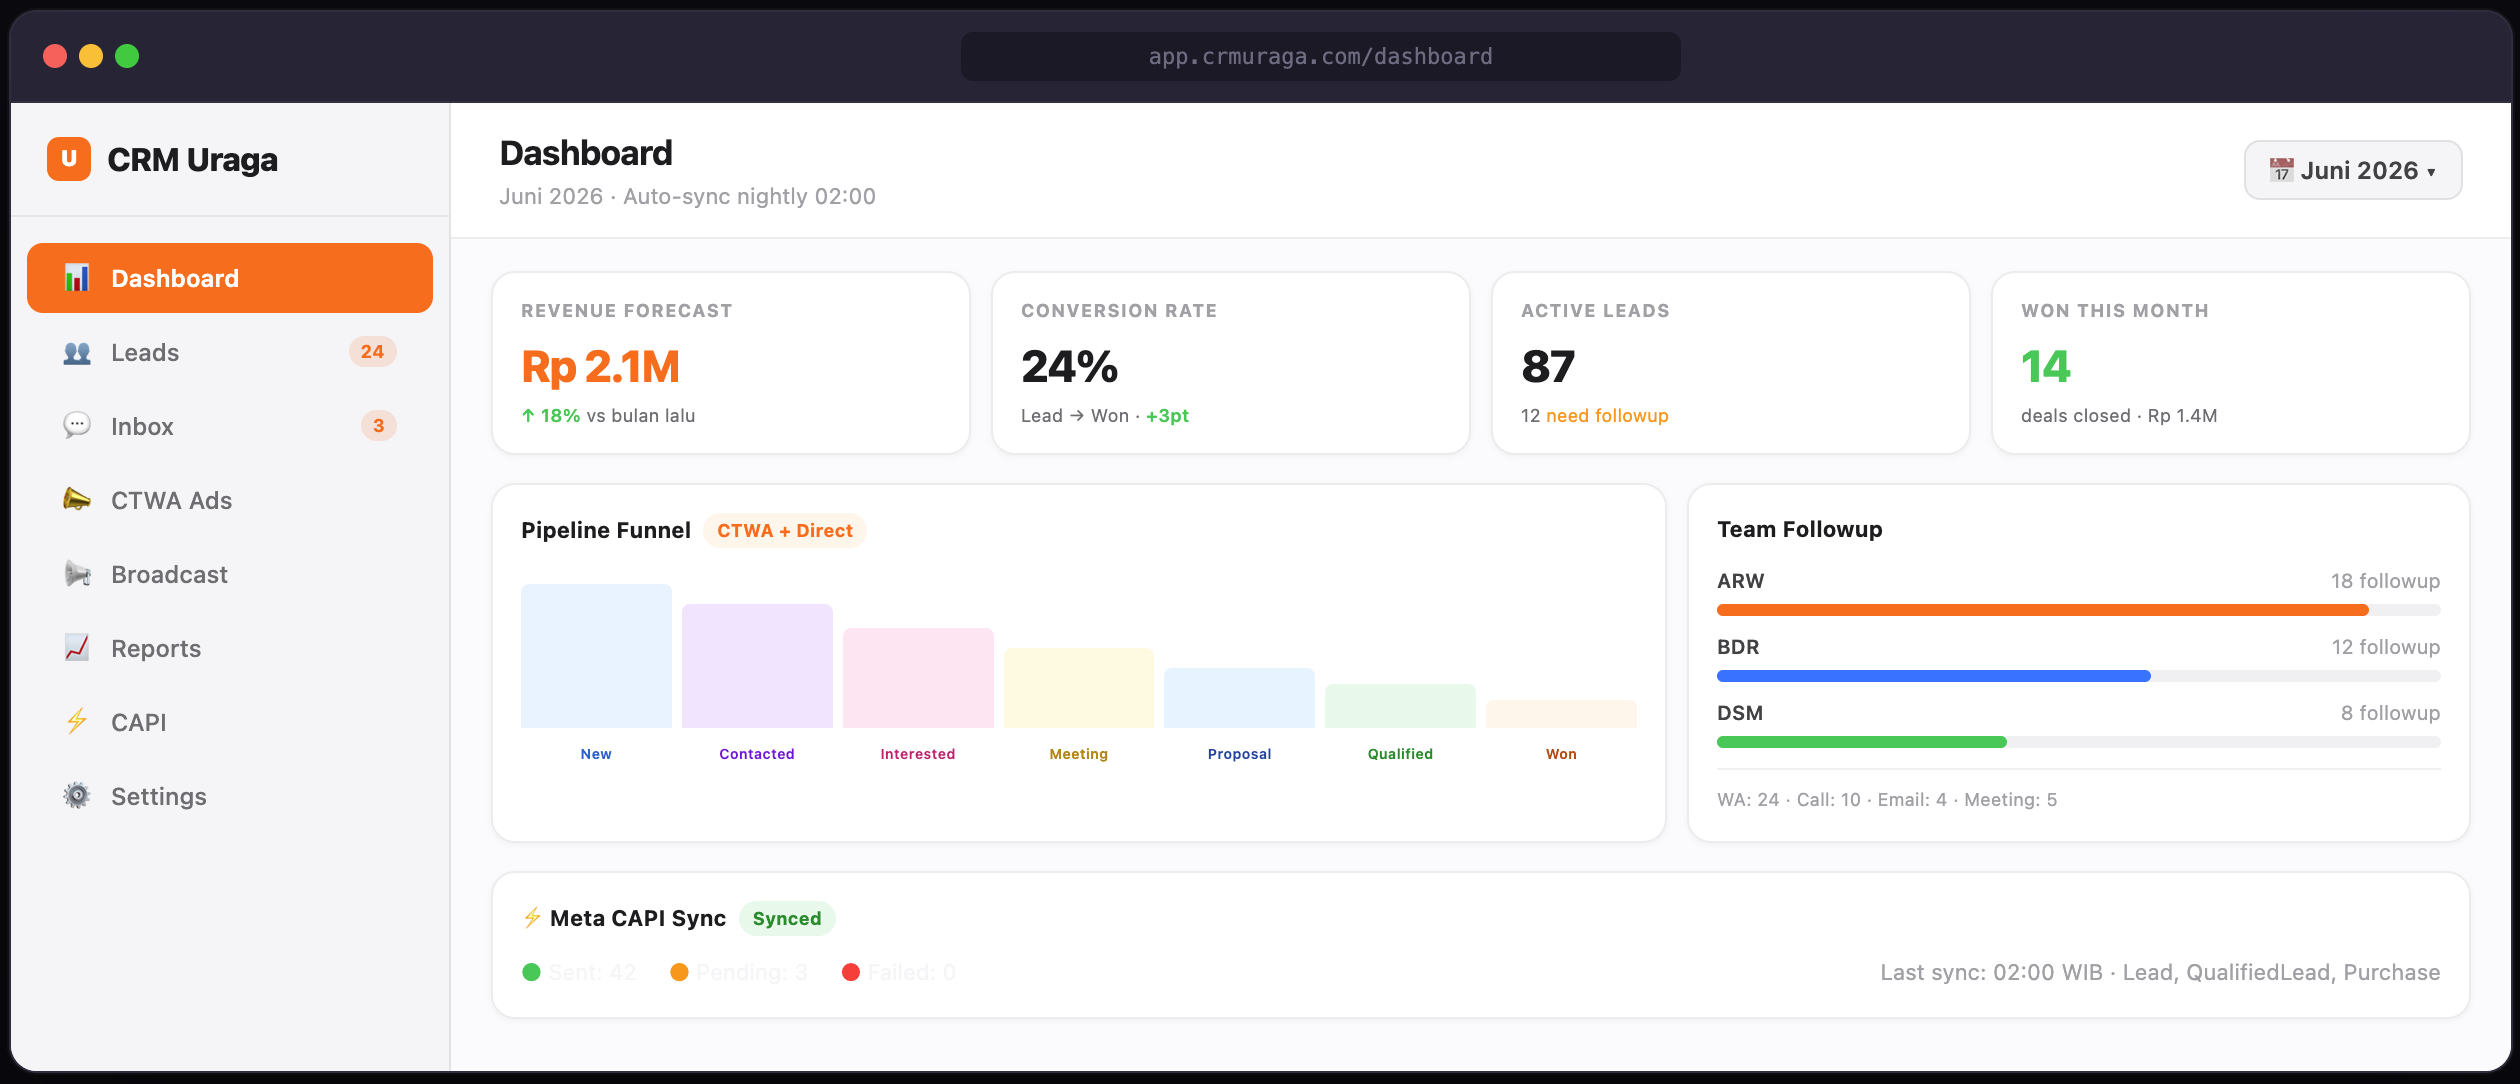
Task: Go to the Leads section
Action: [230, 352]
